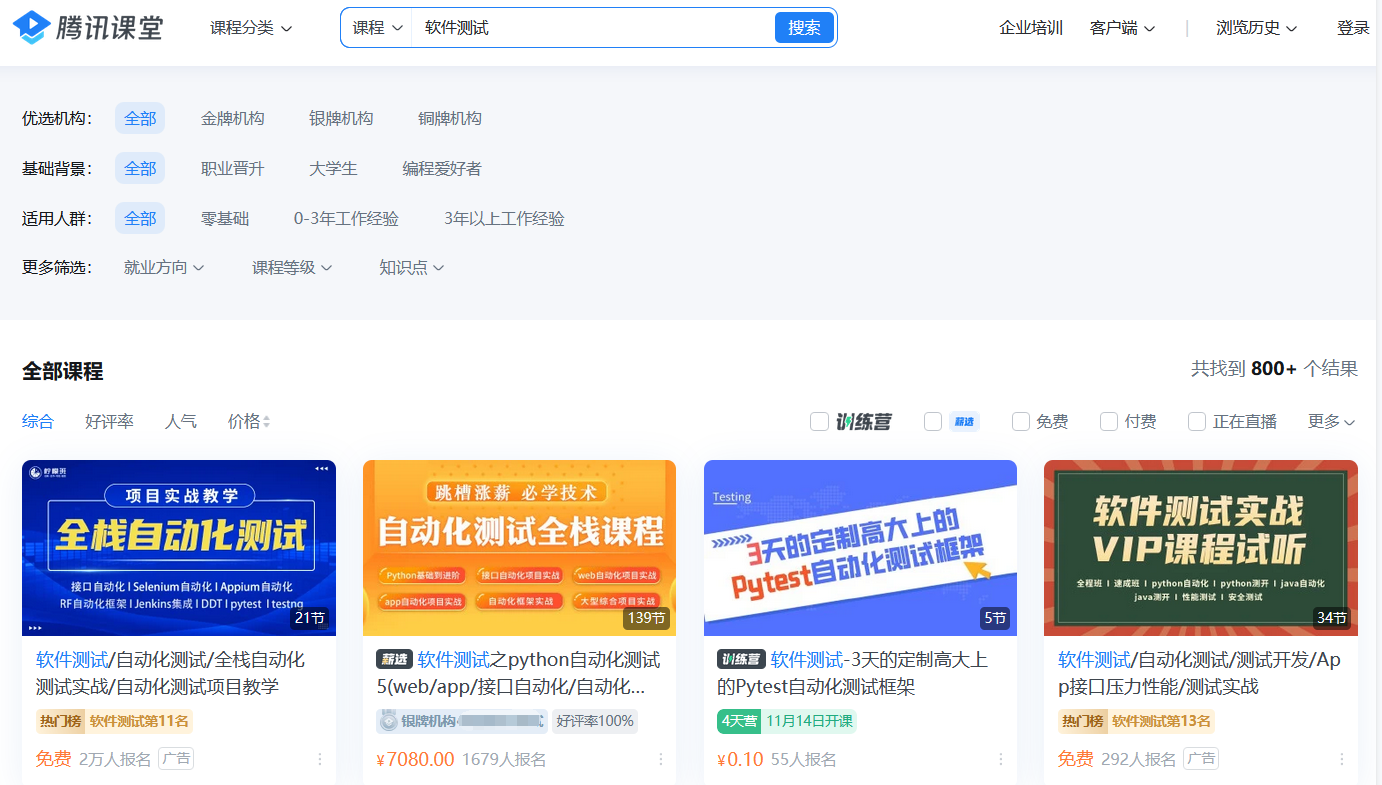
Task: Click the green 4天营 badge
Action: [742, 720]
